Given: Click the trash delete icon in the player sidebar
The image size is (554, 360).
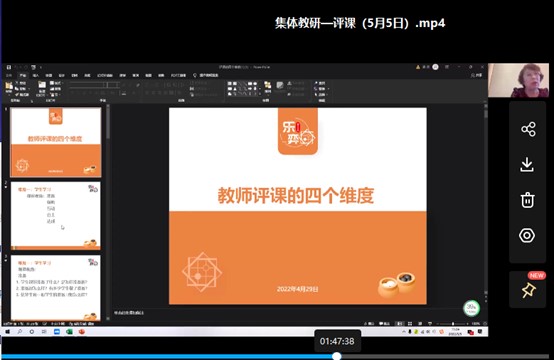Looking at the screenshot, I should point(527,200).
